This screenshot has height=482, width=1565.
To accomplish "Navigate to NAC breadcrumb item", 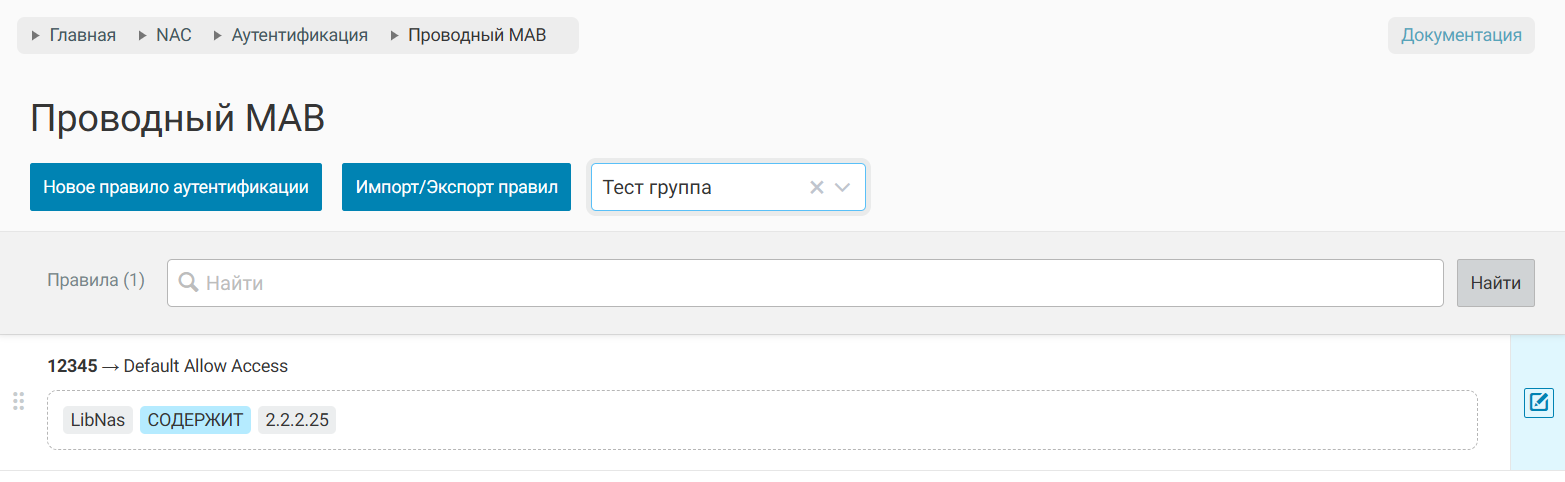I will coord(173,35).
